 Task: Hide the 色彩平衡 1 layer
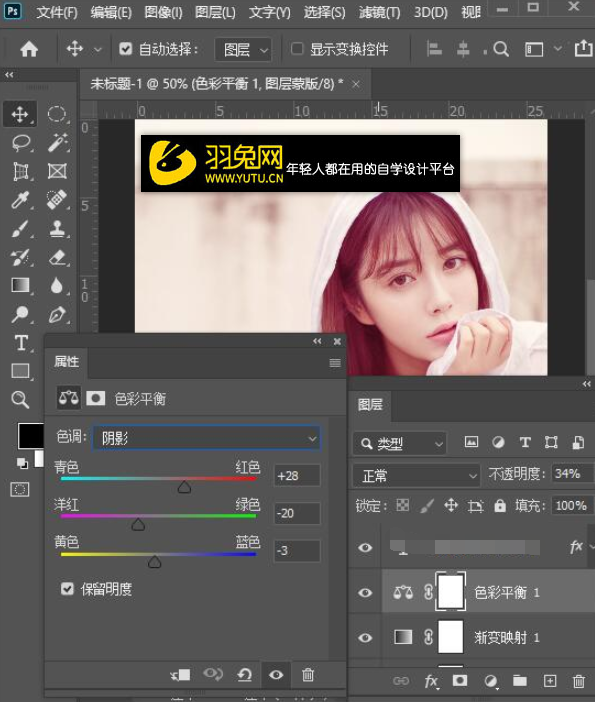tap(365, 592)
